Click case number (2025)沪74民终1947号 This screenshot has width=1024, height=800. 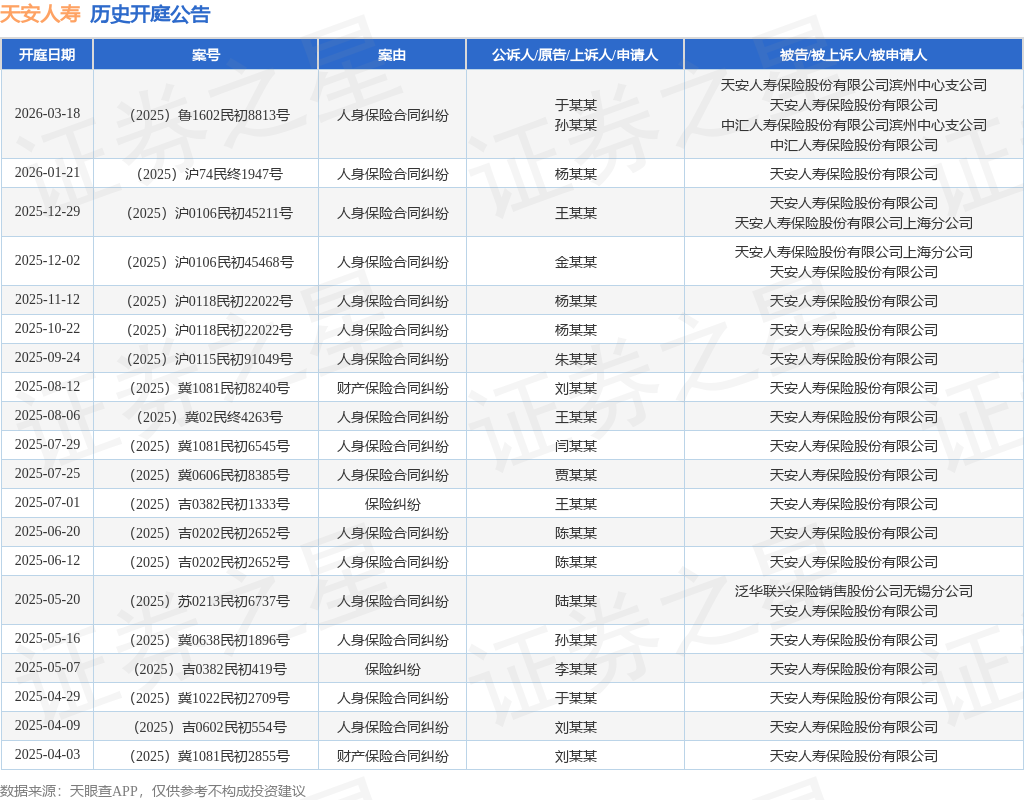209,174
